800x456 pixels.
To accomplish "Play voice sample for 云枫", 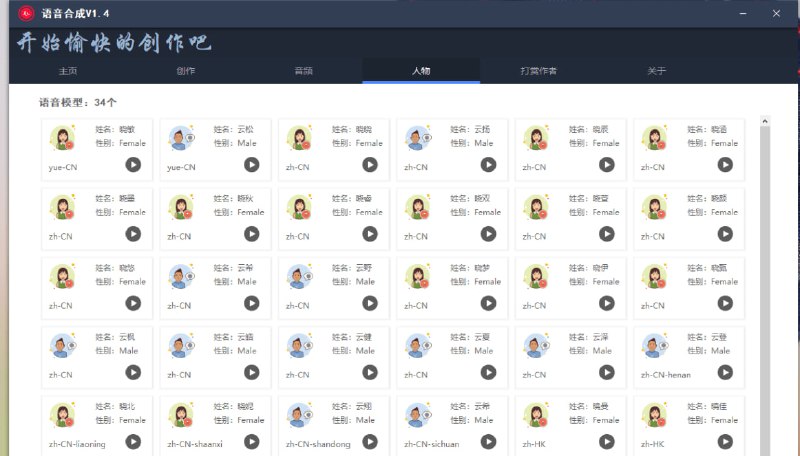I will point(133,373).
